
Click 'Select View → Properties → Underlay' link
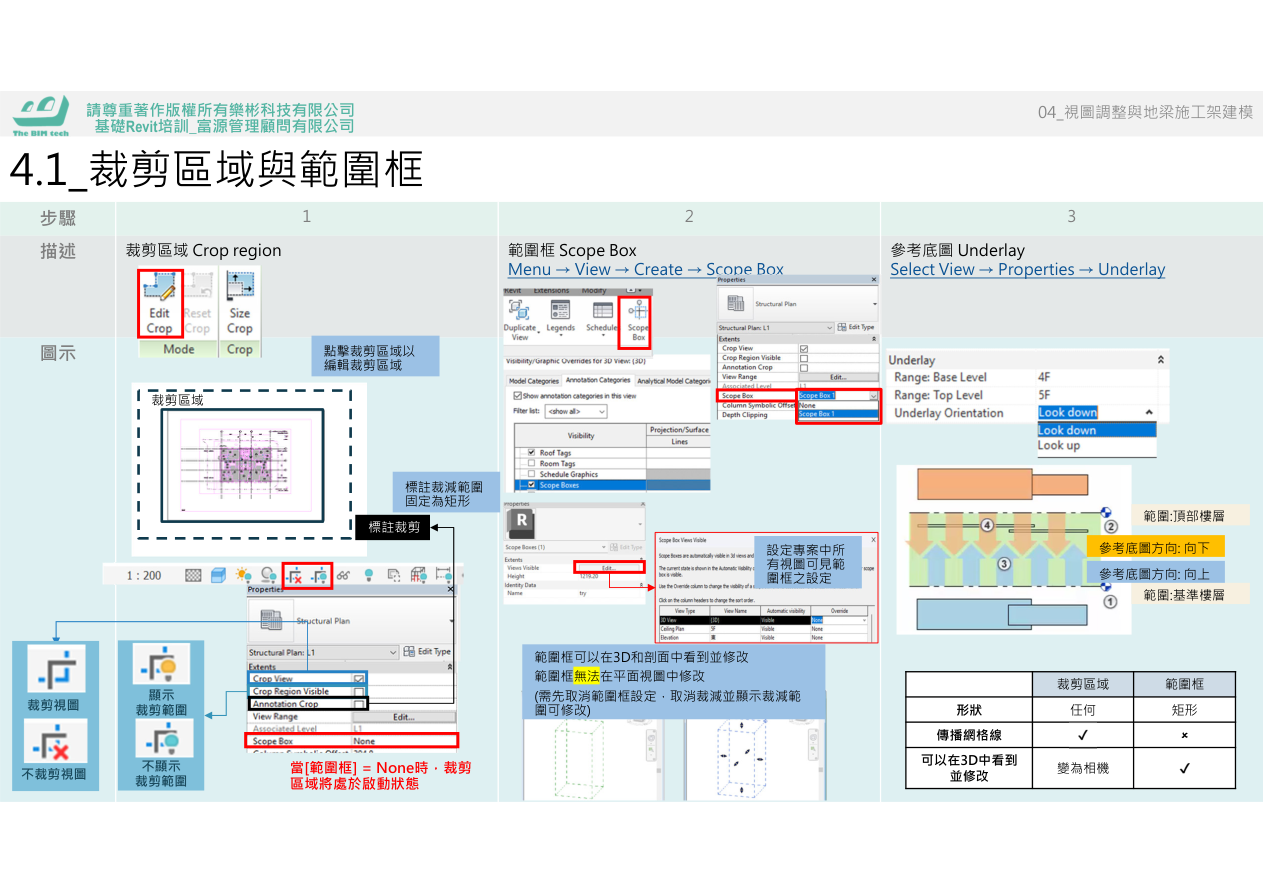point(1027,270)
